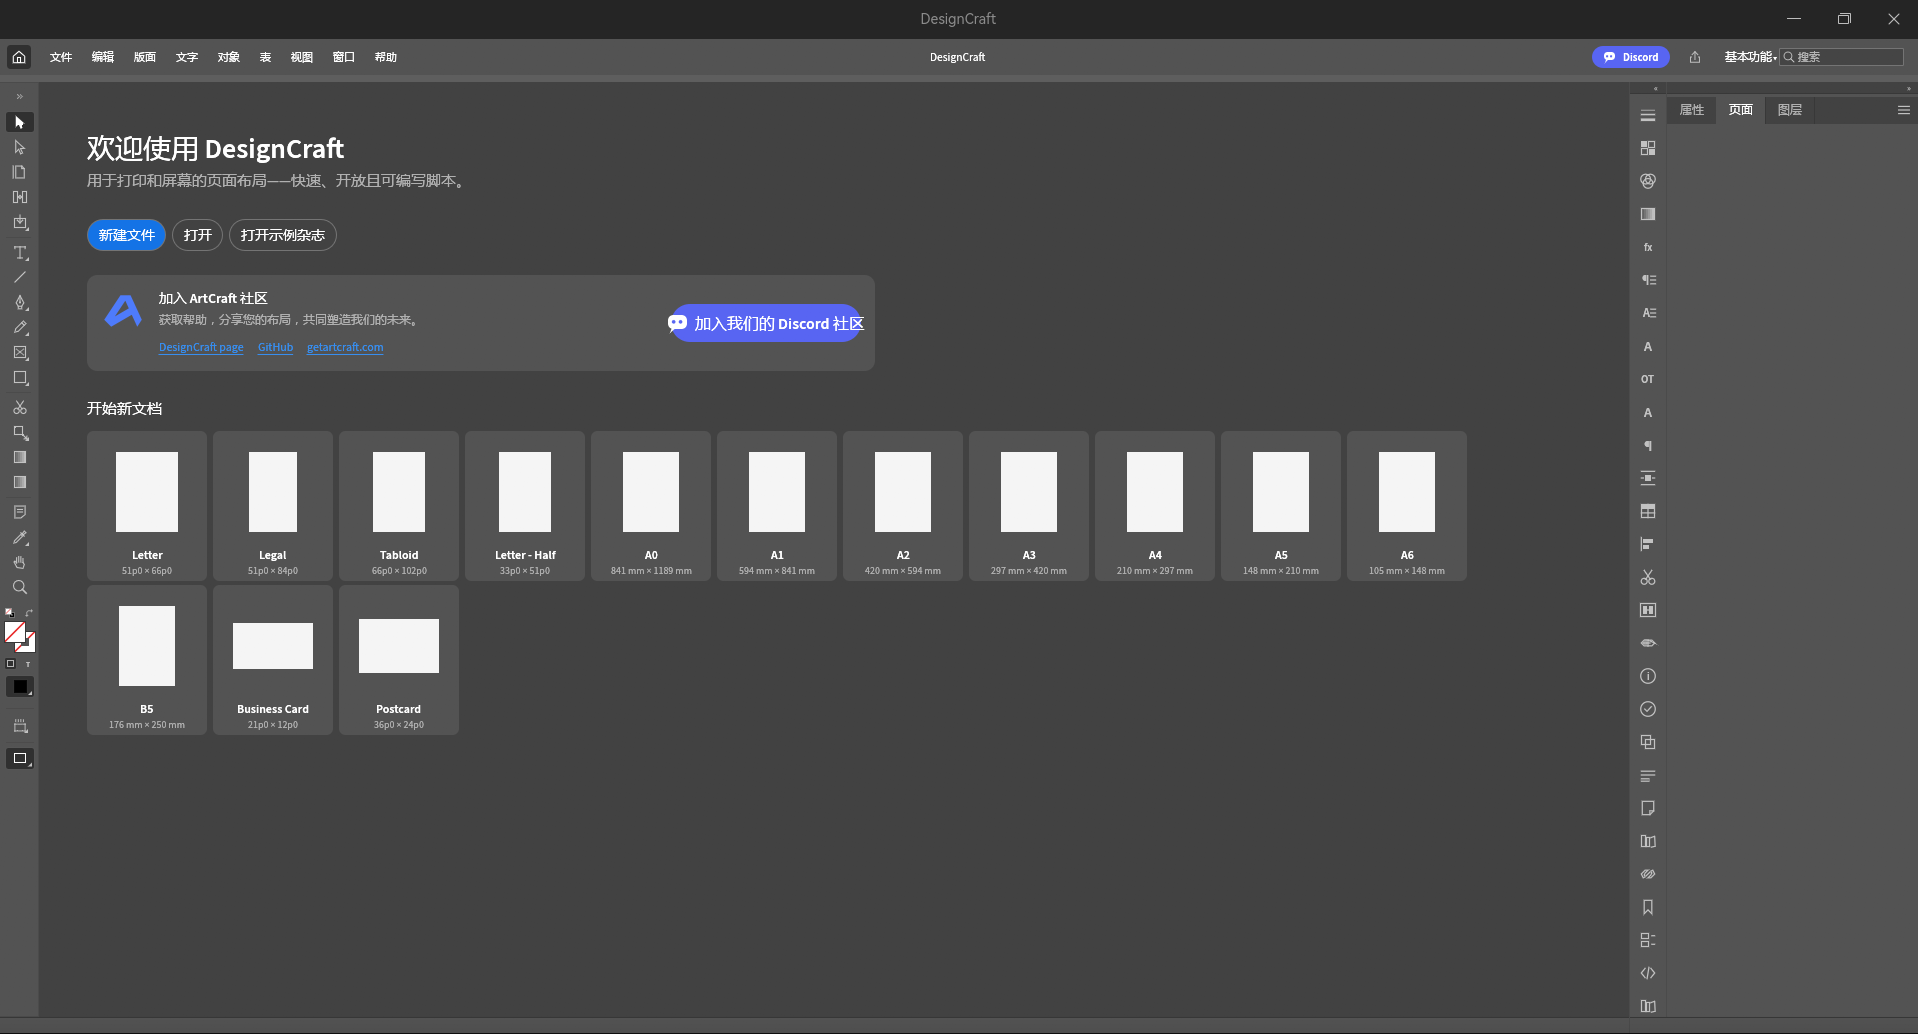This screenshot has height=1034, width=1918.
Task: Select the Selection arrow tool
Action: coord(19,122)
